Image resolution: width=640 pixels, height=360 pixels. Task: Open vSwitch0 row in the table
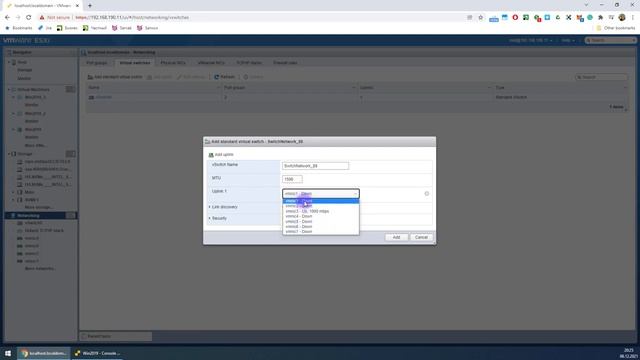pyautogui.click(x=104, y=97)
